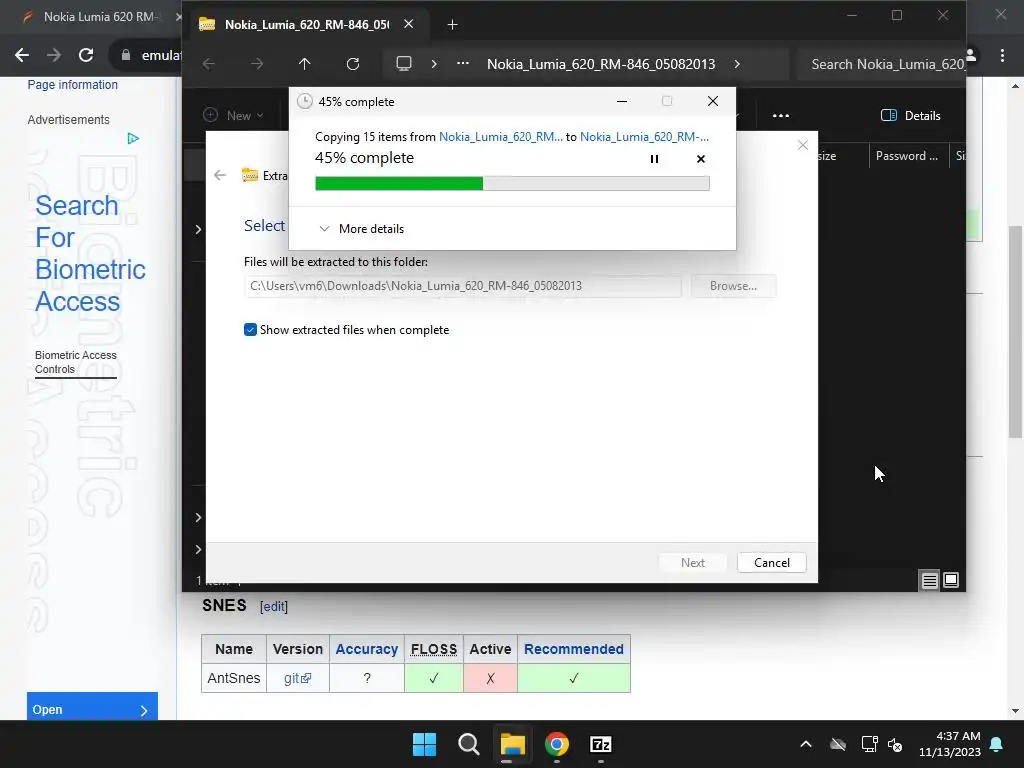Screen dimensions: 1024x768
Task: Click the SNES section edit link
Action: pyautogui.click(x=274, y=607)
